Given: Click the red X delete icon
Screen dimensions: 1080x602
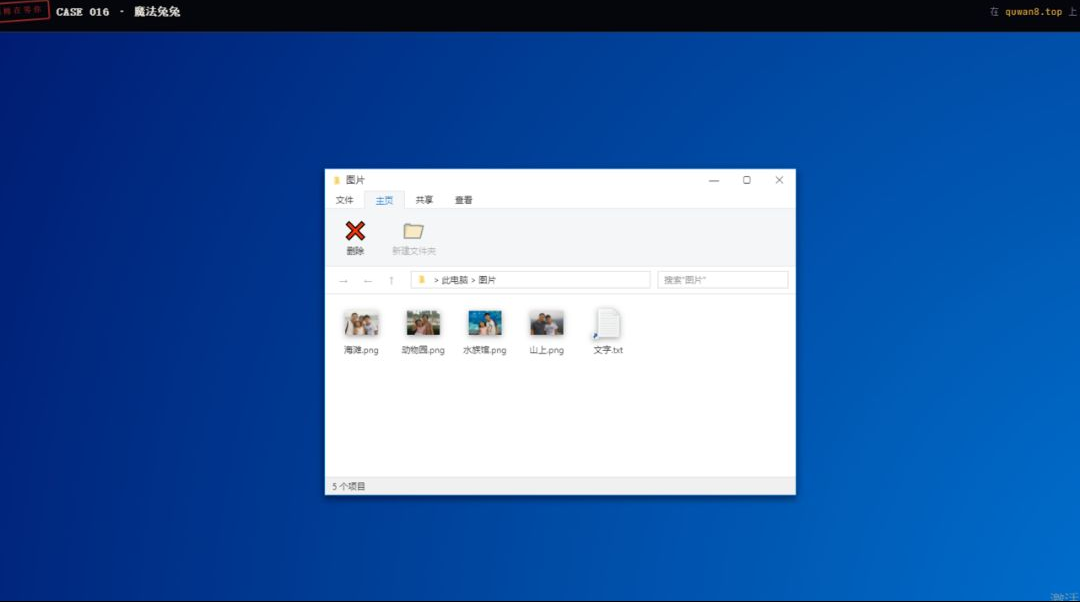Looking at the screenshot, I should click(355, 231).
